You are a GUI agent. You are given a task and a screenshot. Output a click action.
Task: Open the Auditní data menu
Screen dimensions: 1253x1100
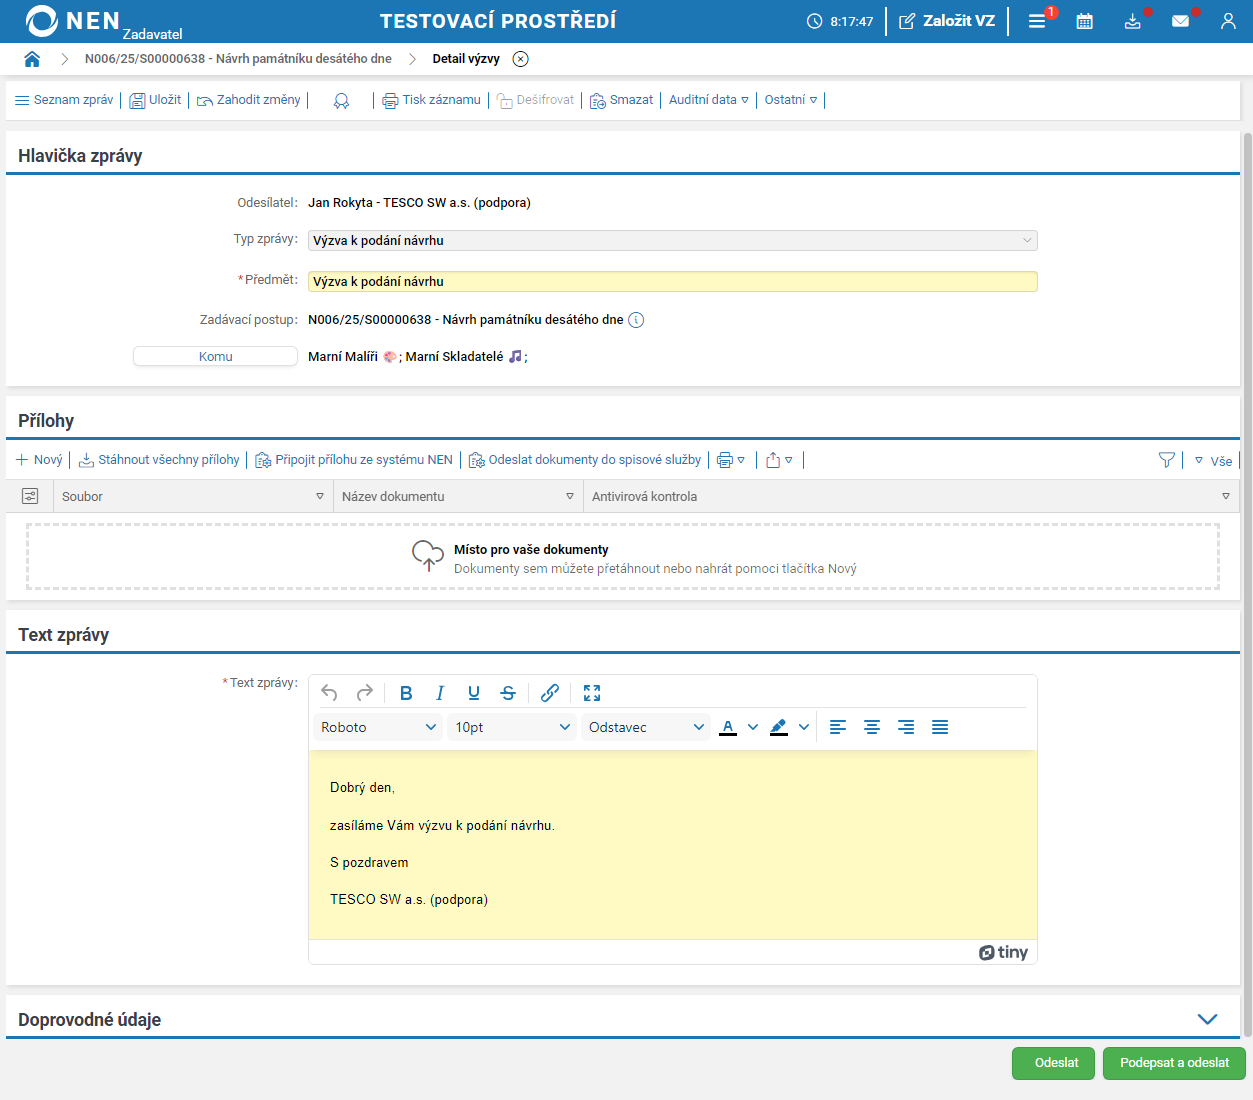coord(708,100)
